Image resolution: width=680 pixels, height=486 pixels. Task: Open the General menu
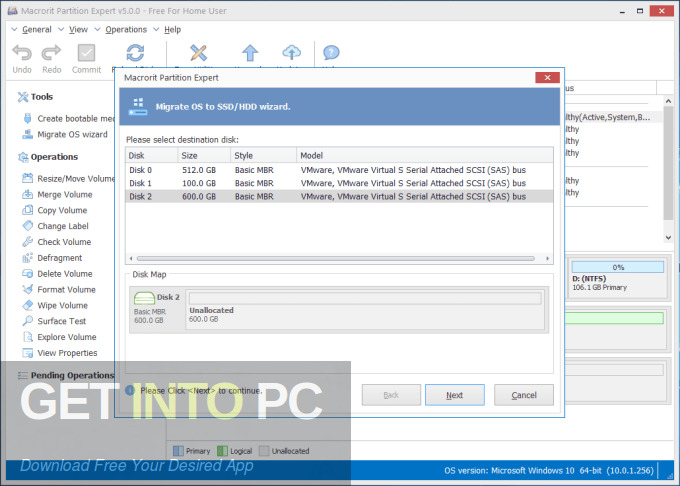[x=37, y=29]
